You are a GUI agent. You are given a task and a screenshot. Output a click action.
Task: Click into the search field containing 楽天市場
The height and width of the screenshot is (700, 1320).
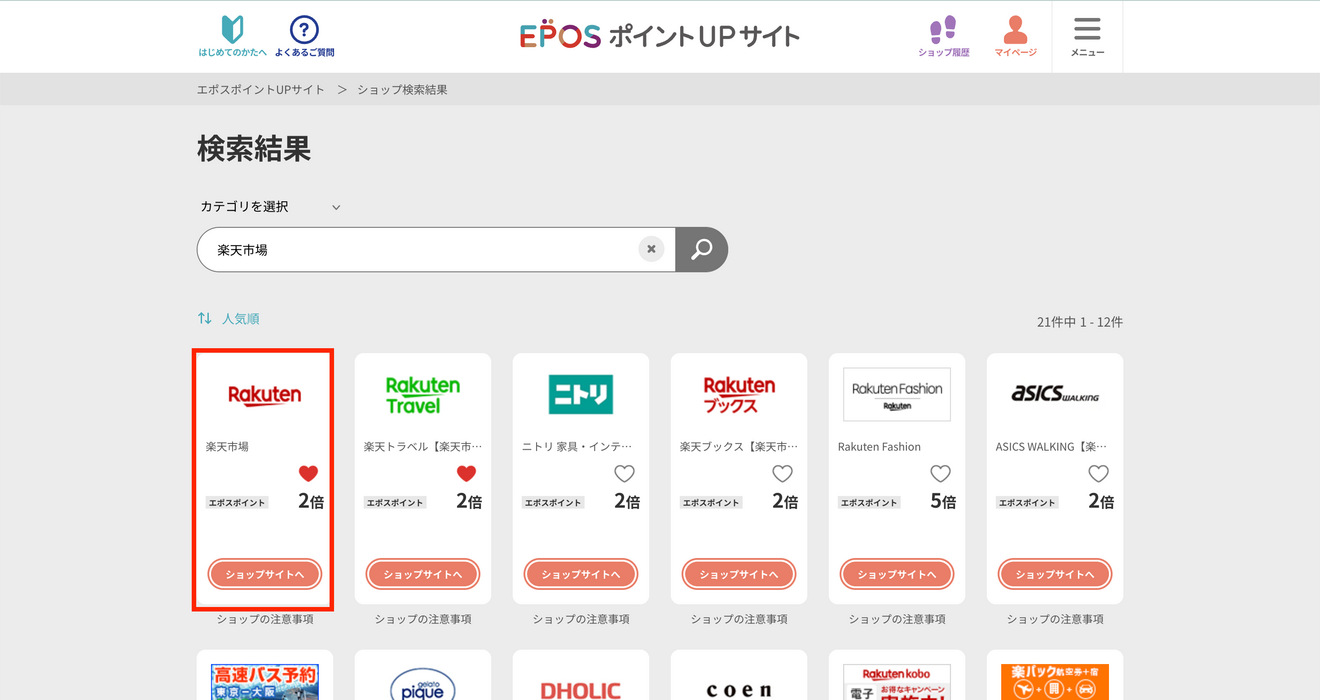[x=420, y=250]
